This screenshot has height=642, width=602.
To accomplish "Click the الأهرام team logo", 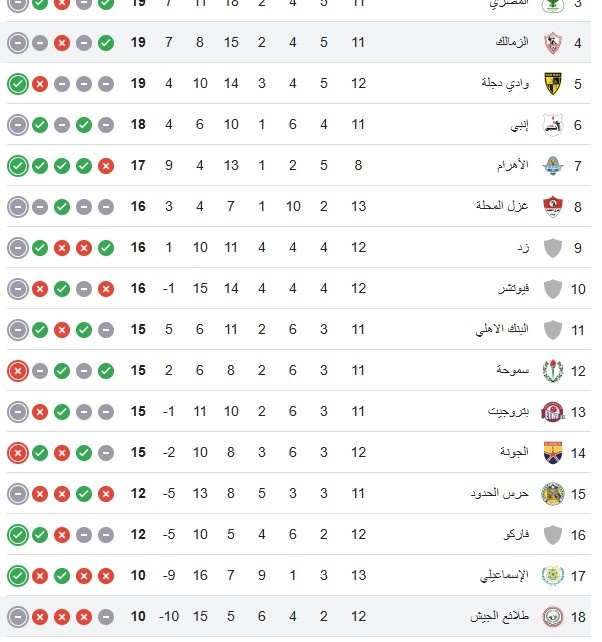I will [x=551, y=166].
